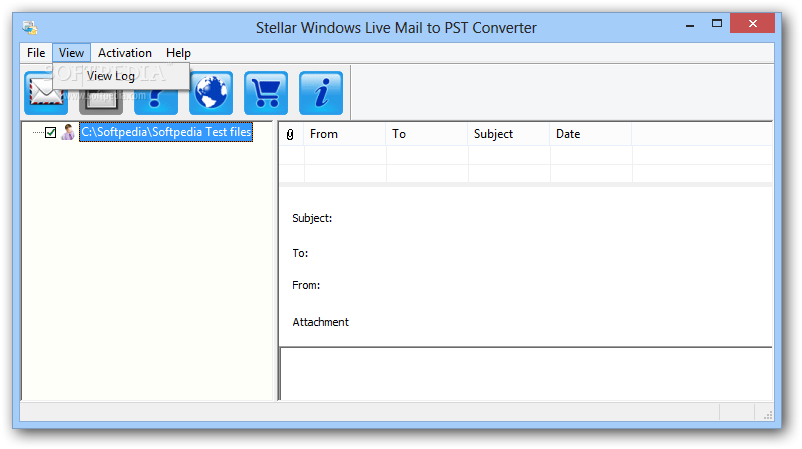The width and height of the screenshot is (802, 449).
Task: Click the save icon partly behind View menu
Action: tap(101, 102)
